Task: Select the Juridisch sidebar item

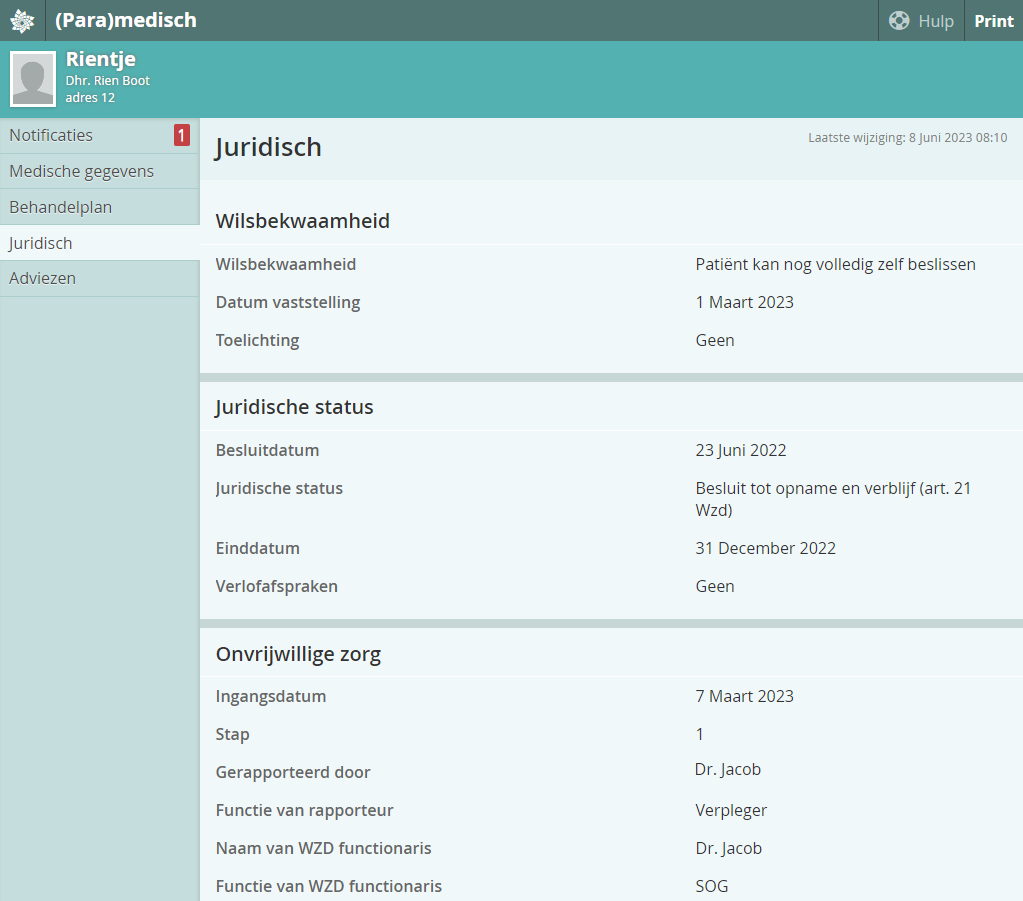Action: [41, 243]
